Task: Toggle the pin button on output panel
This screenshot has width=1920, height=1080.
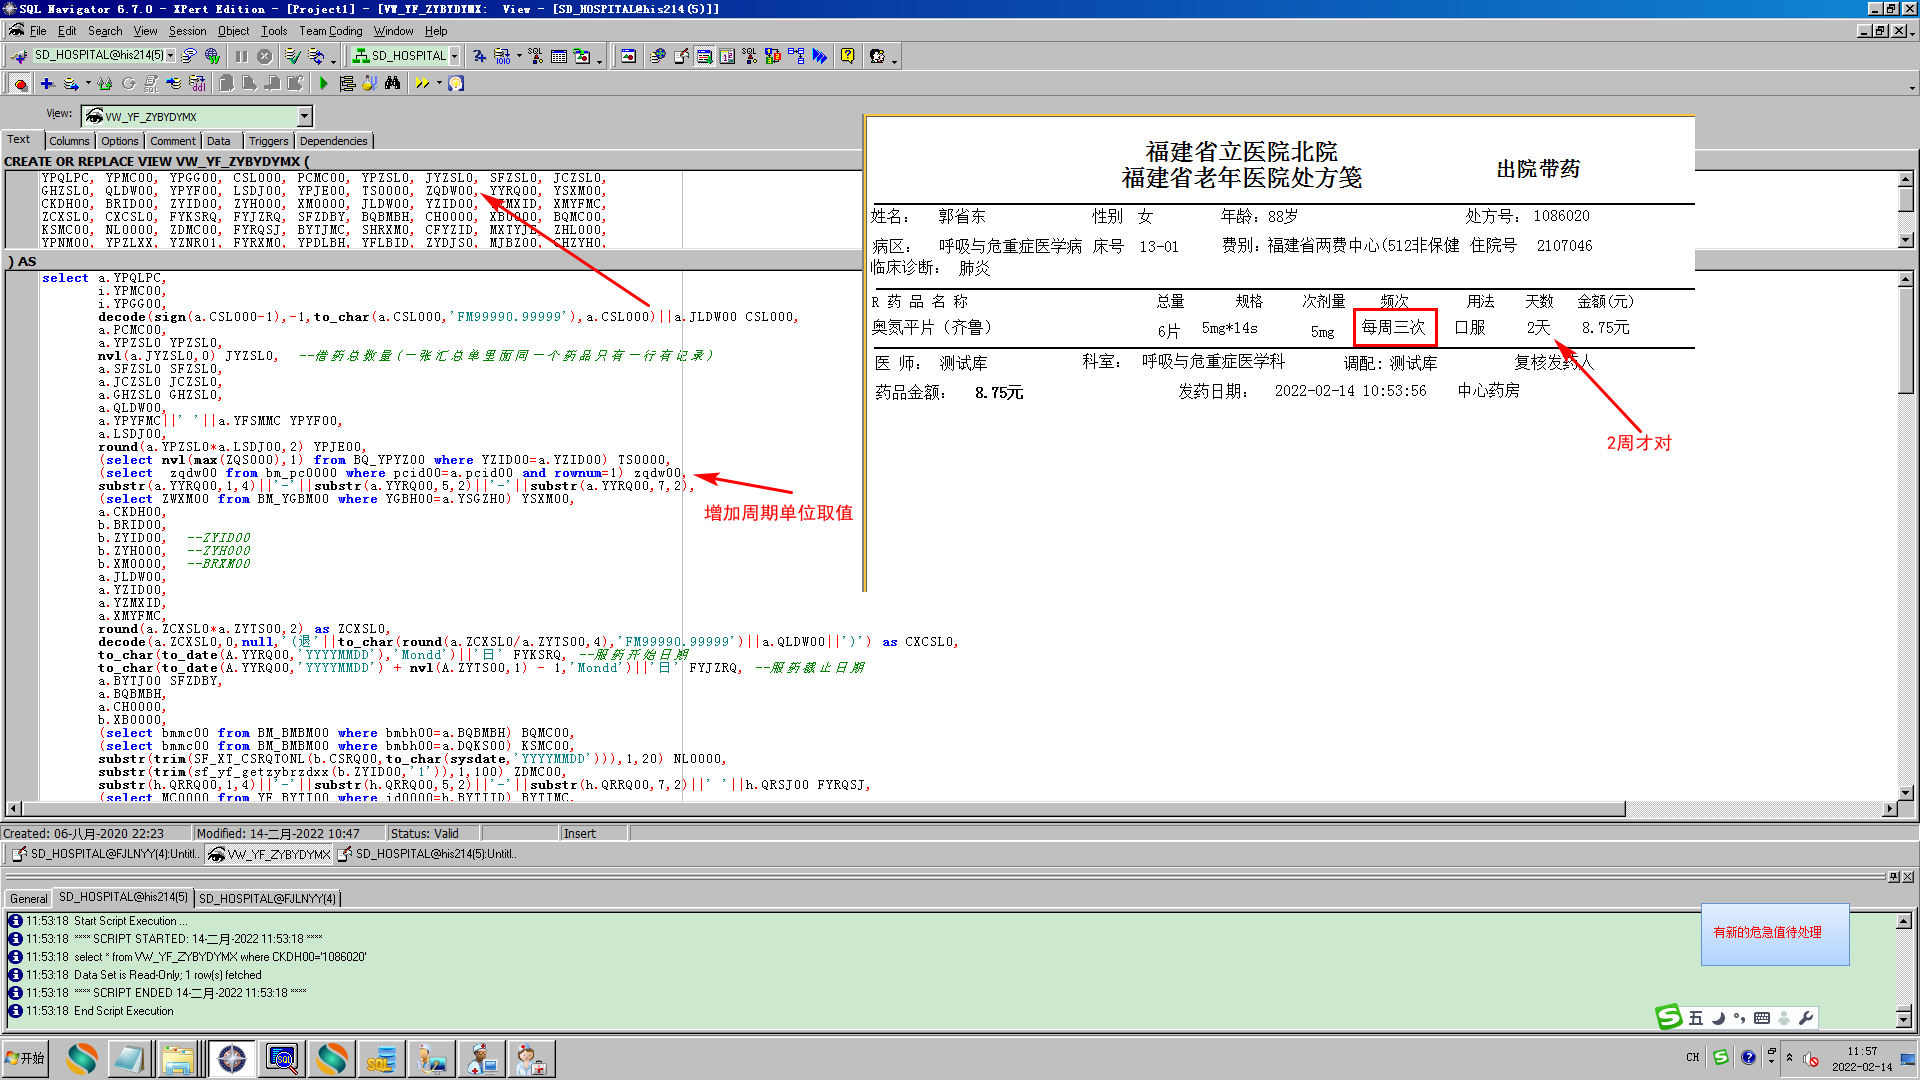Action: (x=1893, y=877)
